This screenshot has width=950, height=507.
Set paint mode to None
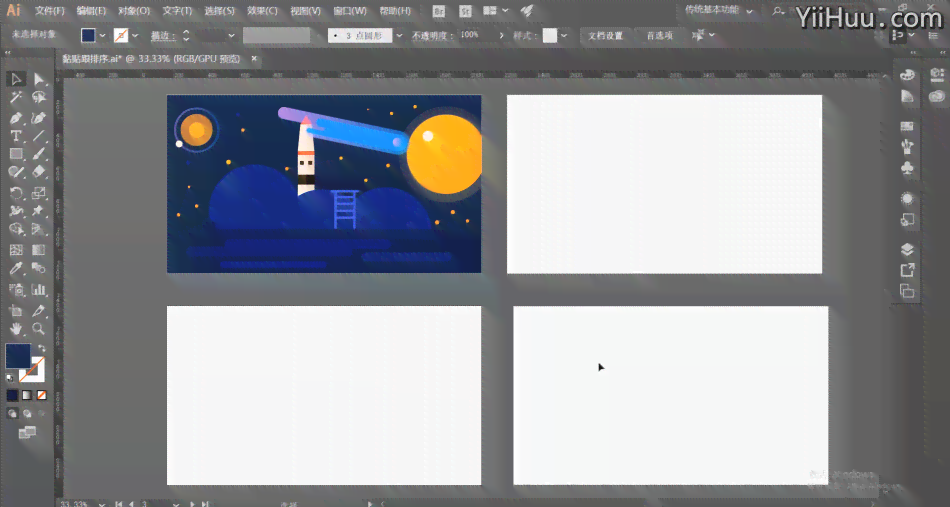(x=42, y=396)
